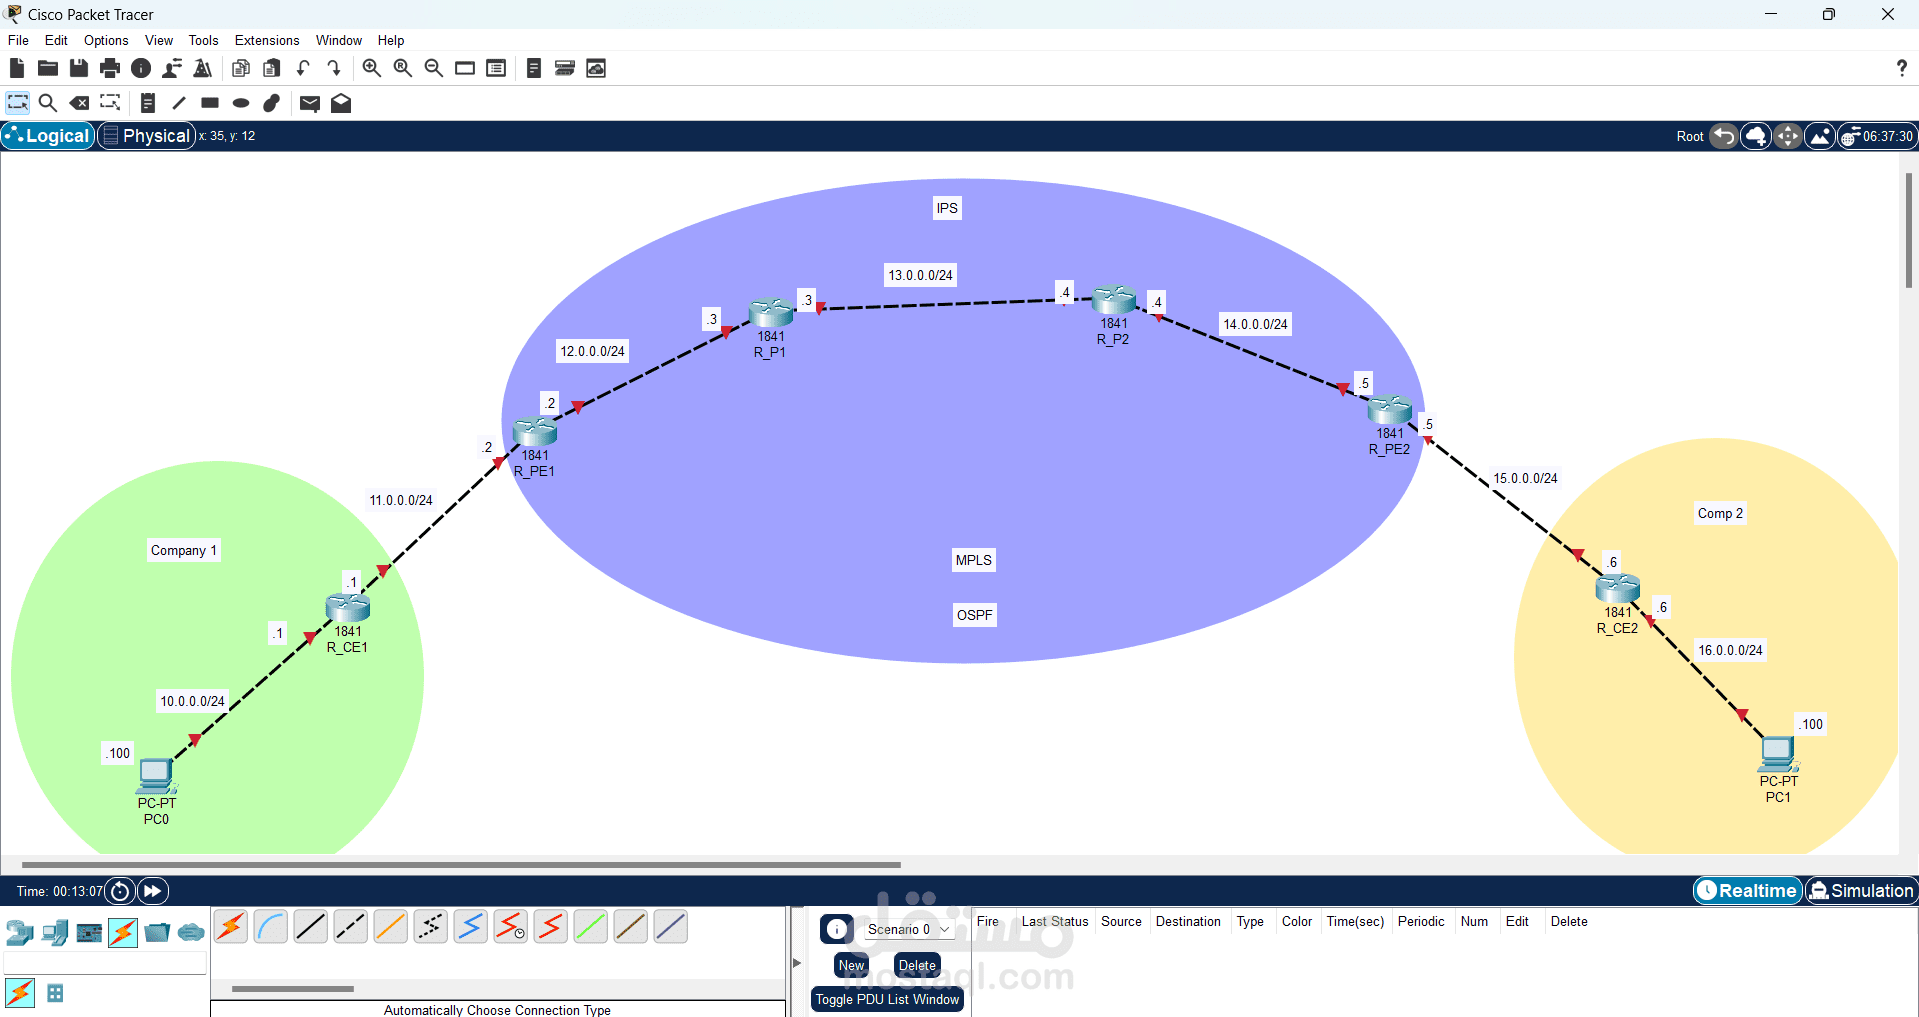Click the vertical workspace scrollbar

[1908, 230]
